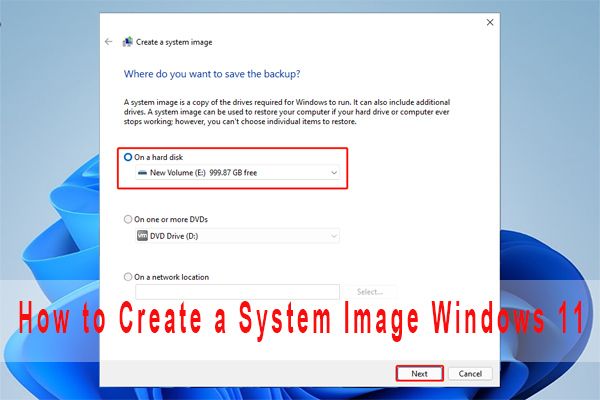This screenshot has width=600, height=400.
Task: Click the hard drive icon beside New Volume (E:)
Action: 142,173
